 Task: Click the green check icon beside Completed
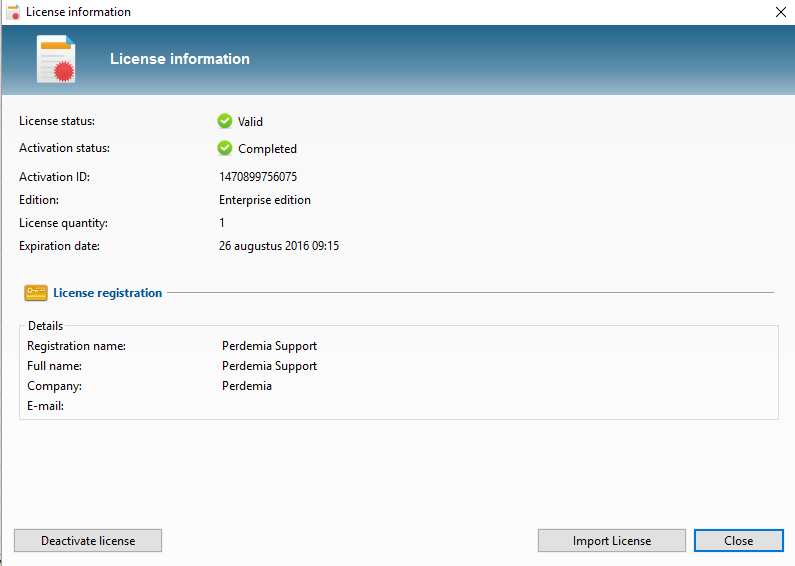pos(225,148)
